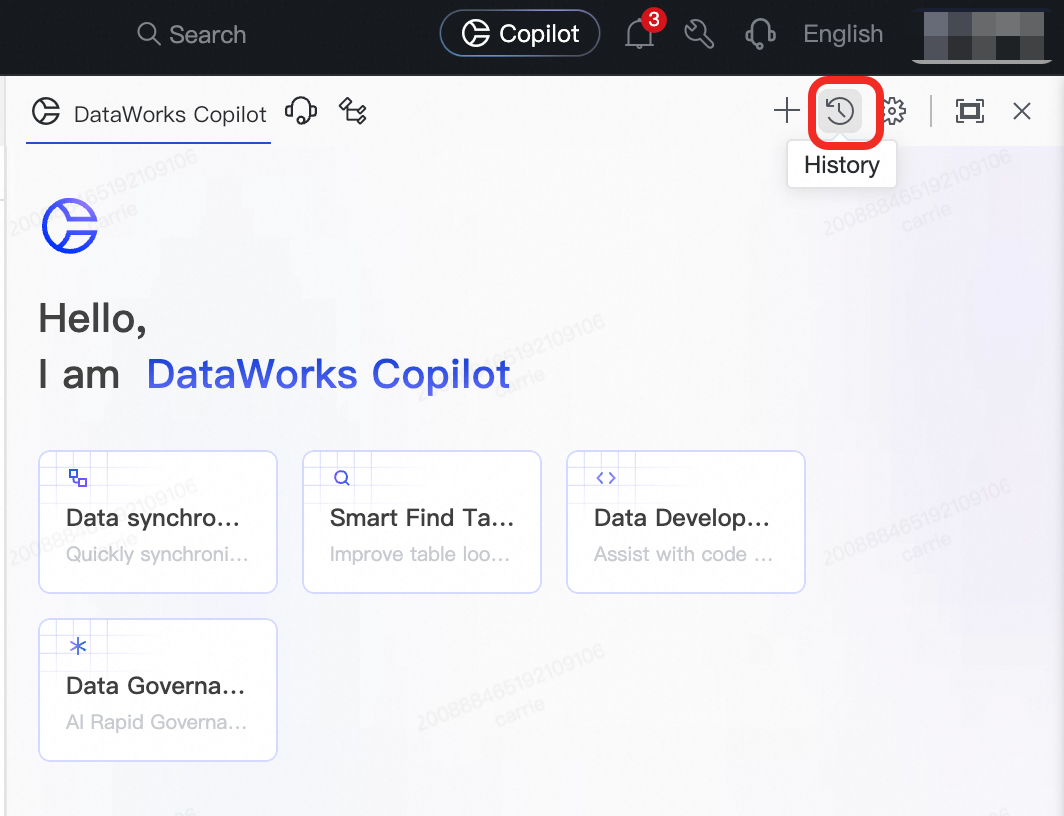Viewport: 1064px width, 816px height.
Task: Open the Data Develop... card
Action: click(686, 522)
